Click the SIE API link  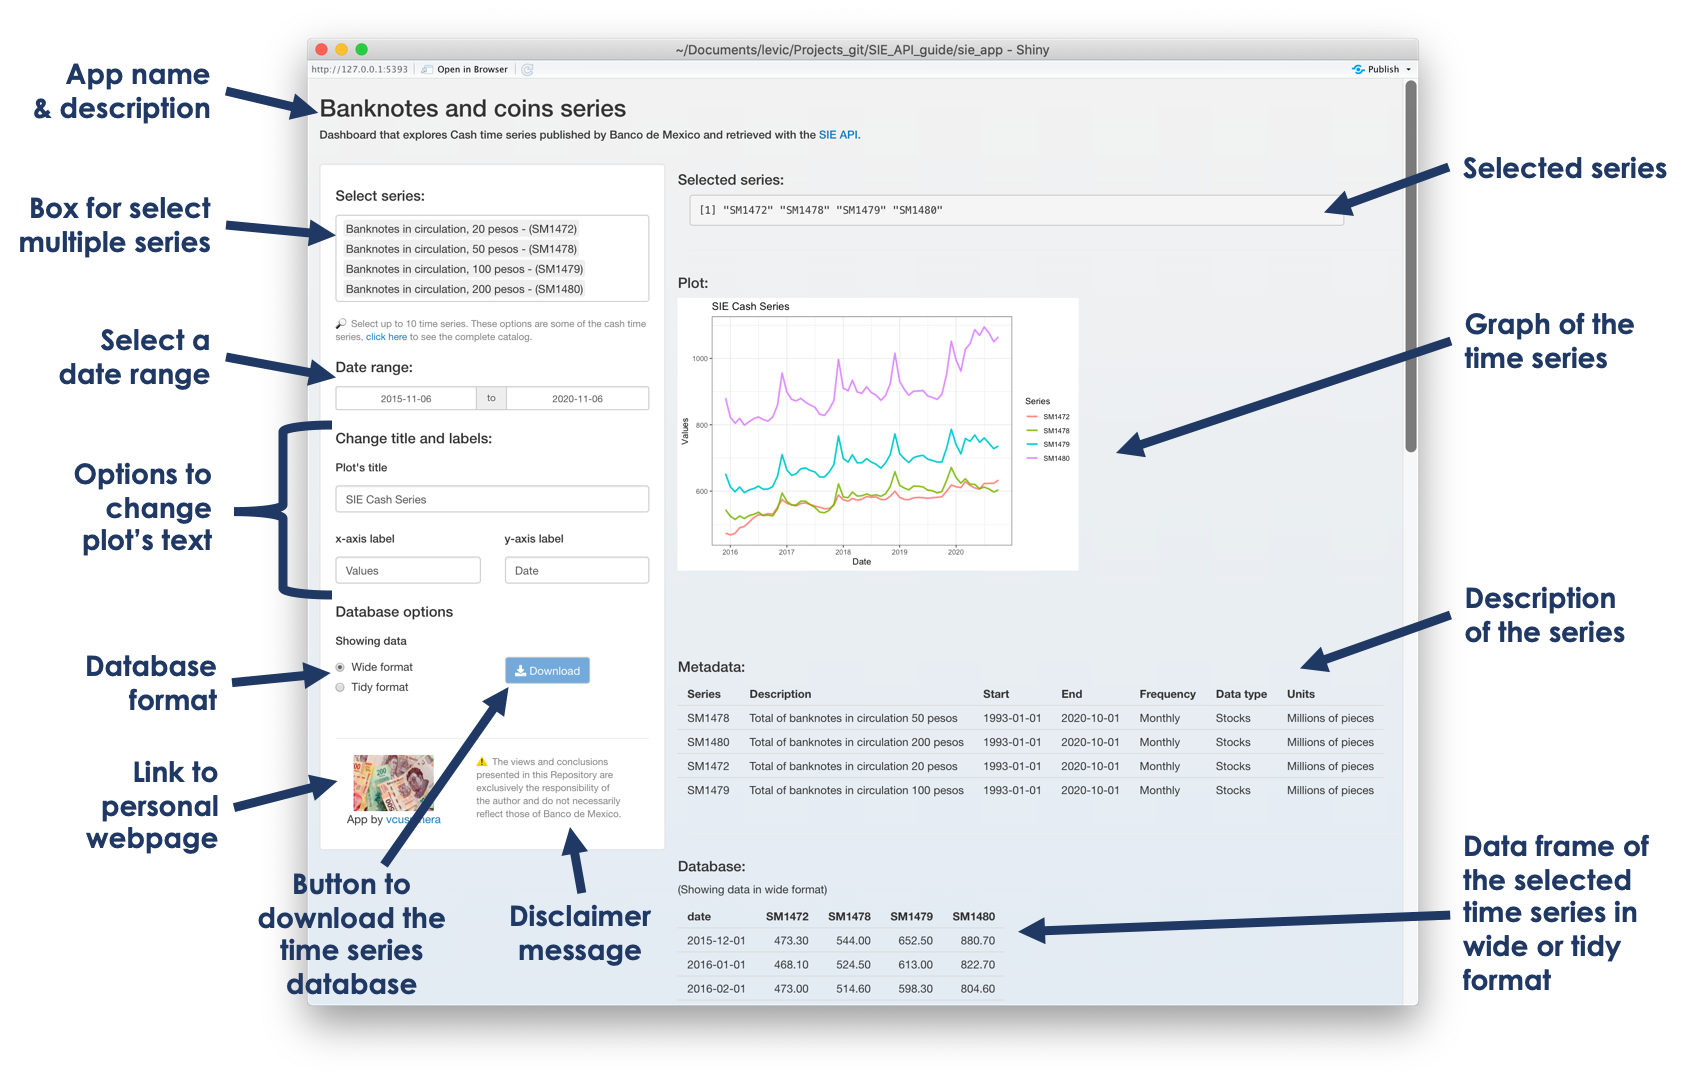pyautogui.click(x=838, y=135)
